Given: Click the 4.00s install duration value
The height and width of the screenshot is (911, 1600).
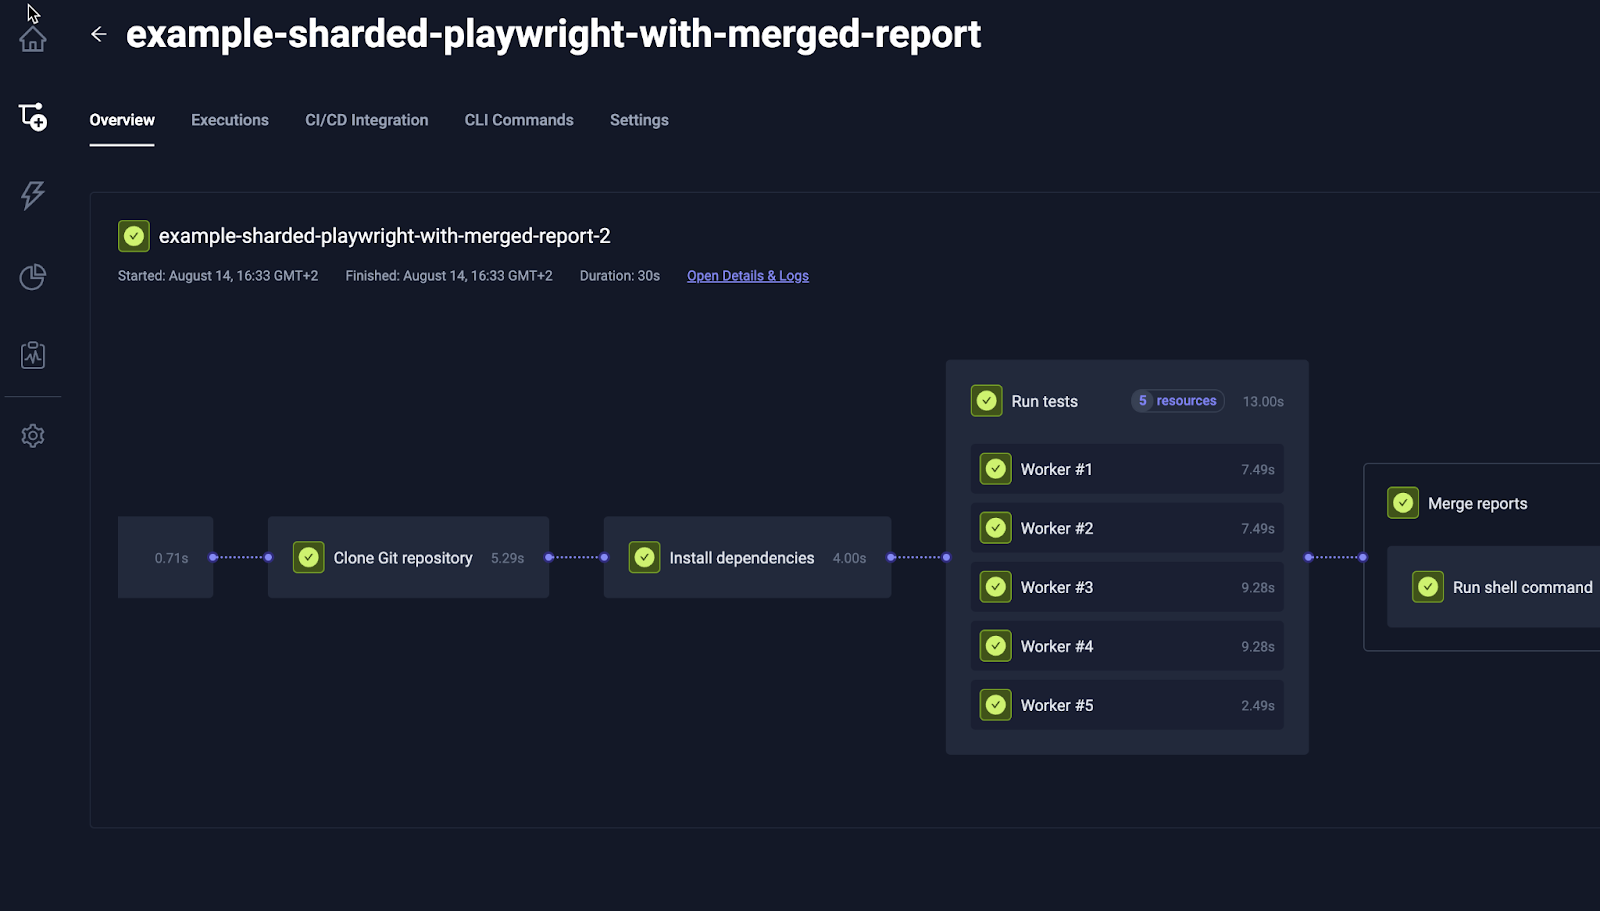Looking at the screenshot, I should [849, 558].
